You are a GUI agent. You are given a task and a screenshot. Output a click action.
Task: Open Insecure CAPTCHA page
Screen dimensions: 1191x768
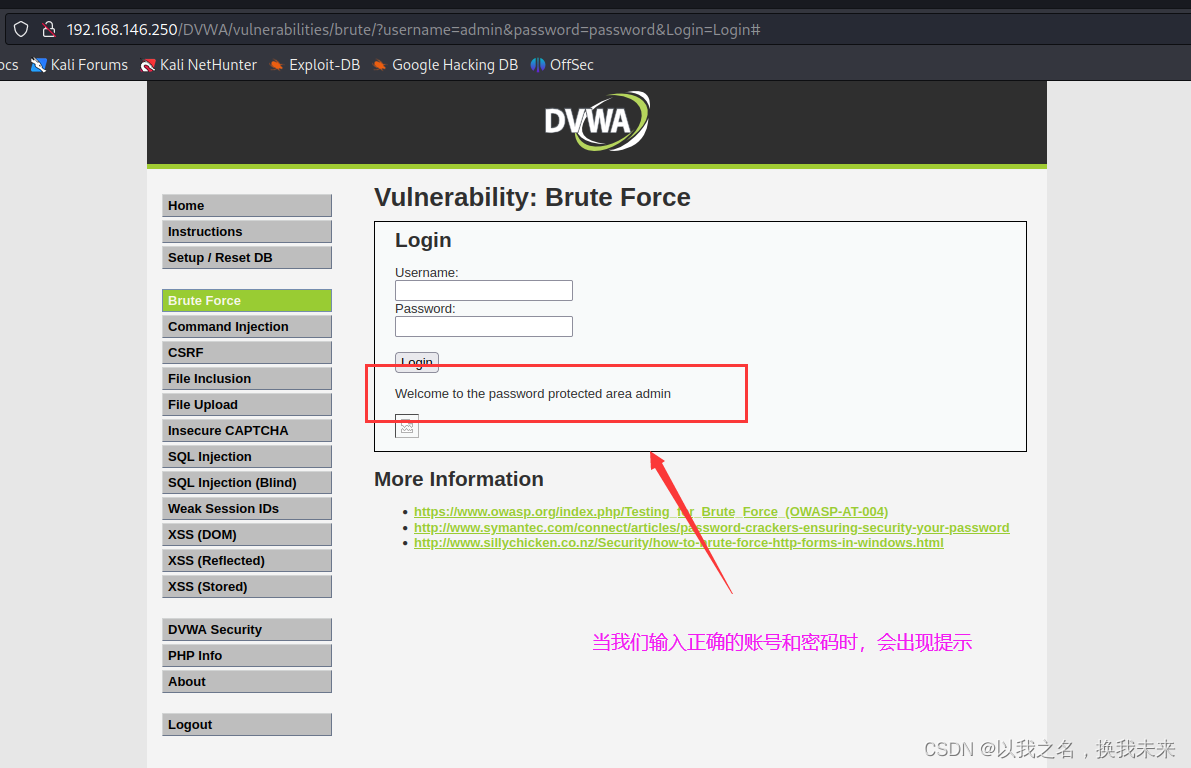coord(247,431)
